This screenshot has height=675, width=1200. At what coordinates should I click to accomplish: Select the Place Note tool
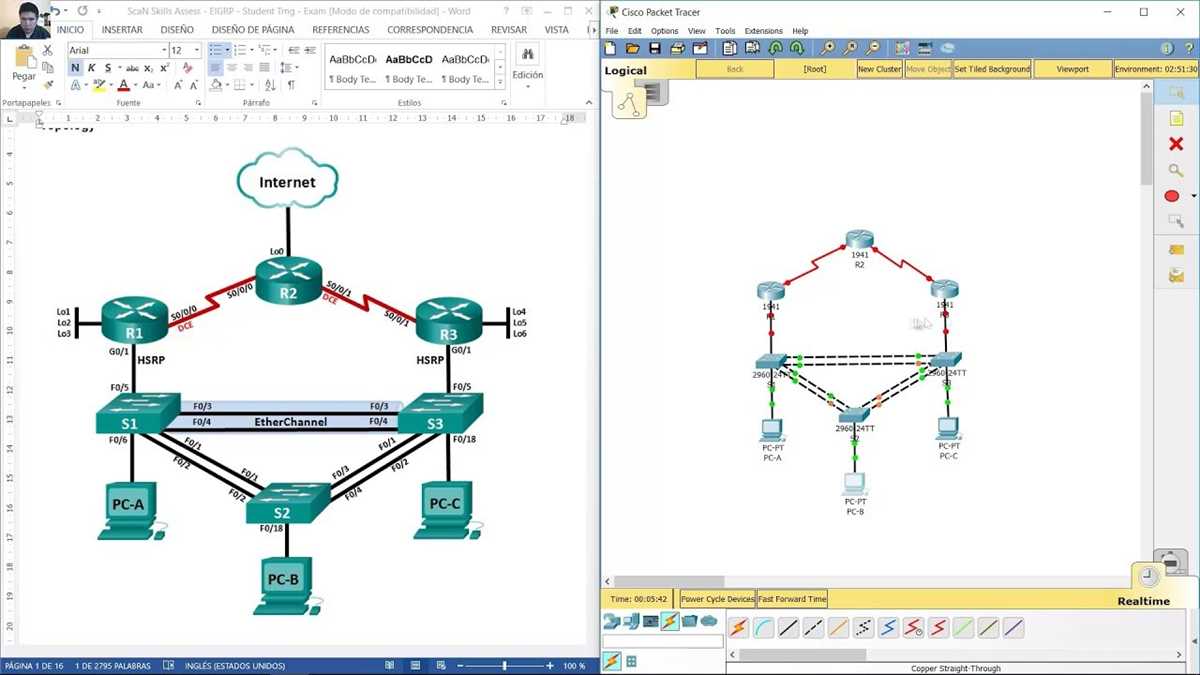tap(1176, 119)
